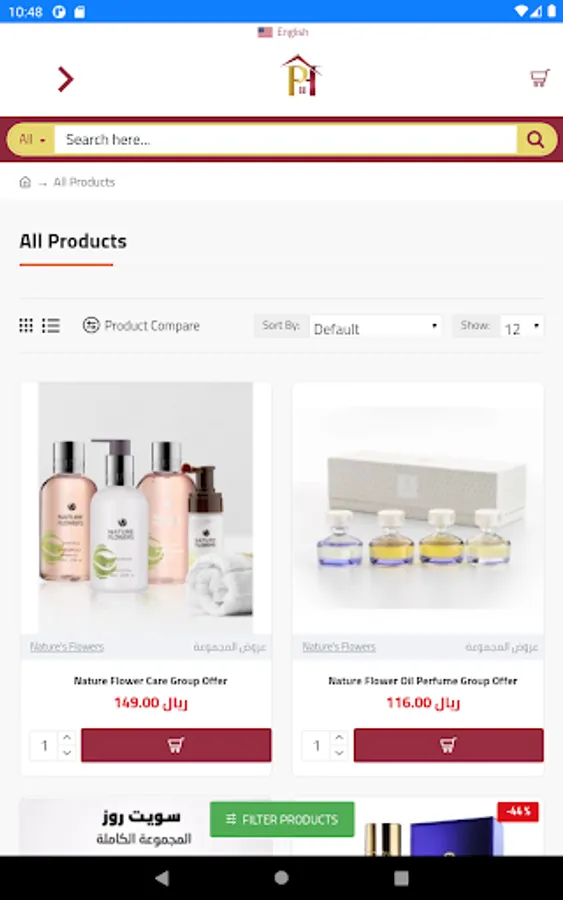563x900 pixels.
Task: Decrease quantity for Oil Perfume Group Offer
Action: (x=339, y=752)
